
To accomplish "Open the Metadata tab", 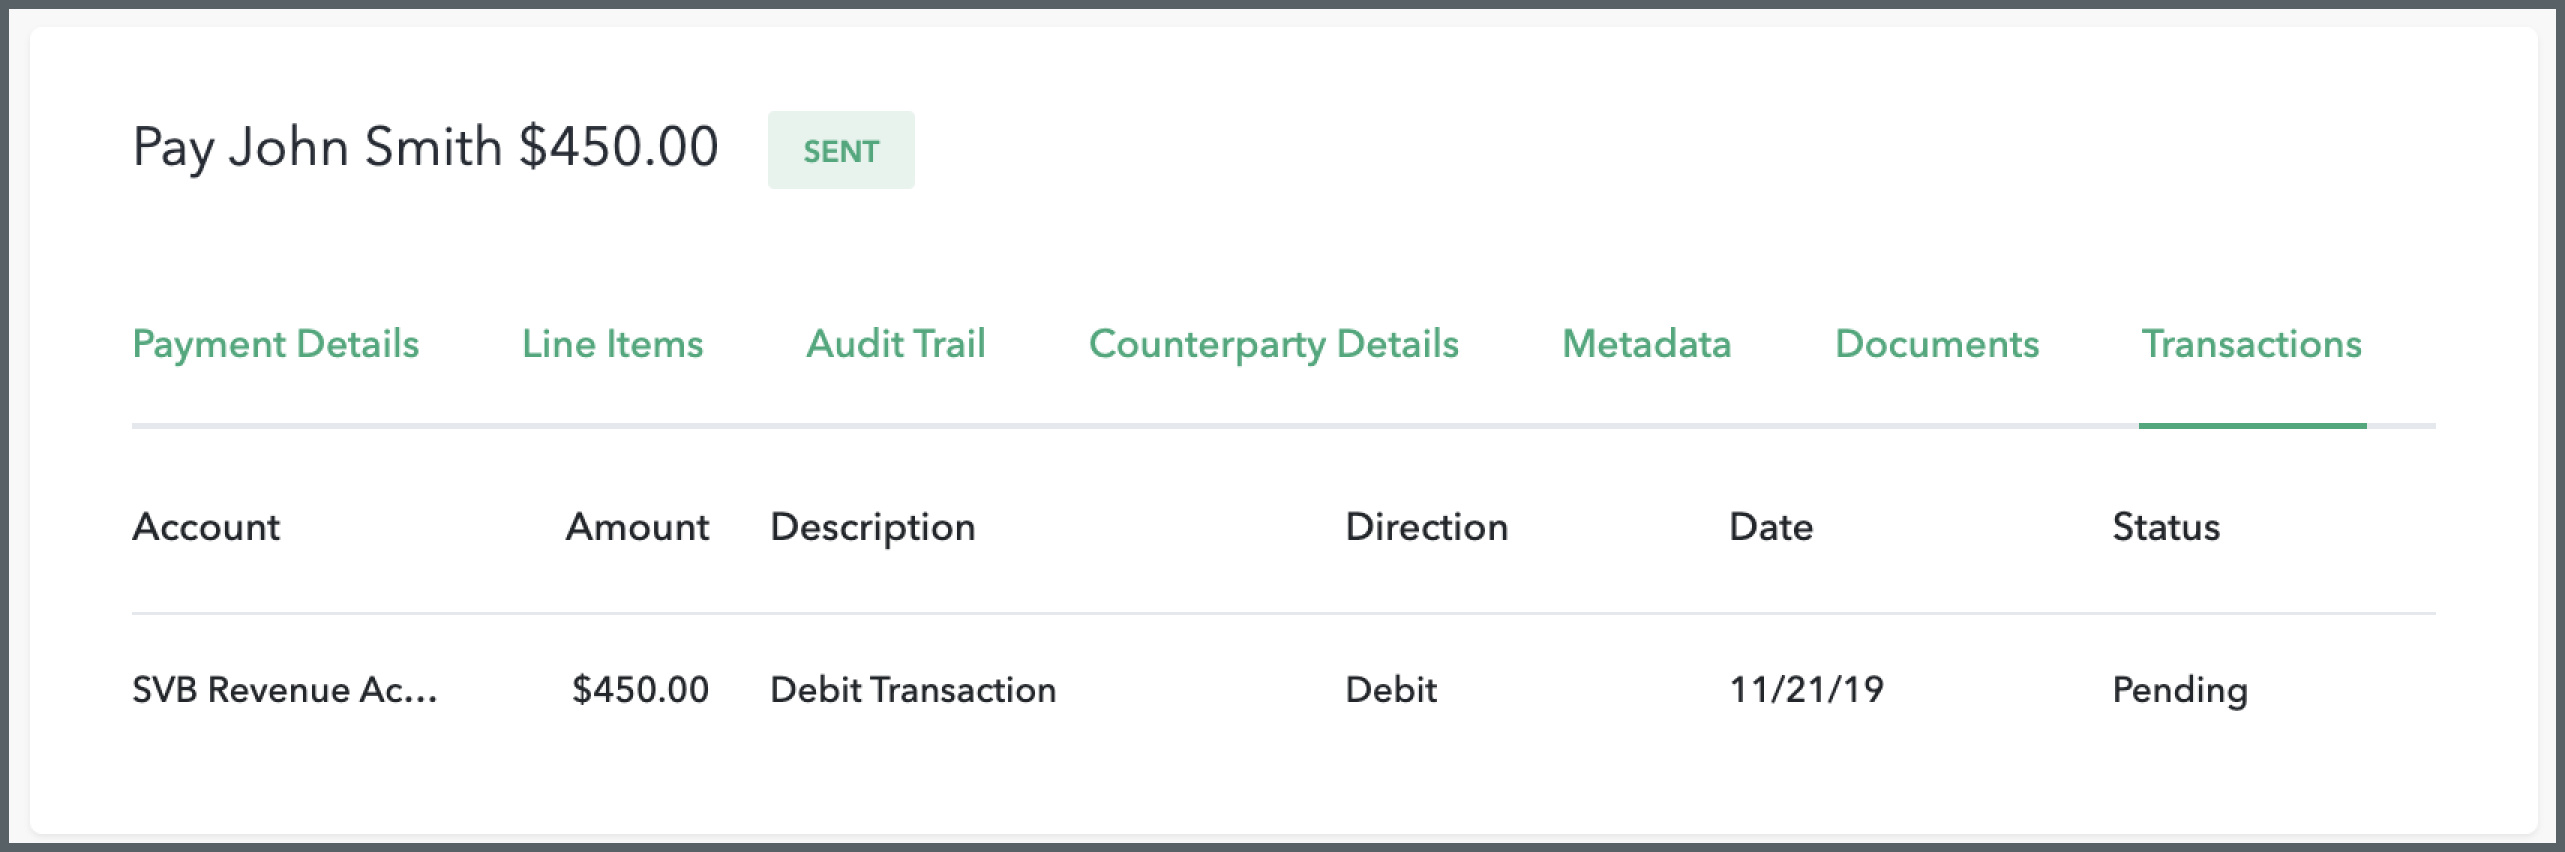I will click(x=1646, y=343).
